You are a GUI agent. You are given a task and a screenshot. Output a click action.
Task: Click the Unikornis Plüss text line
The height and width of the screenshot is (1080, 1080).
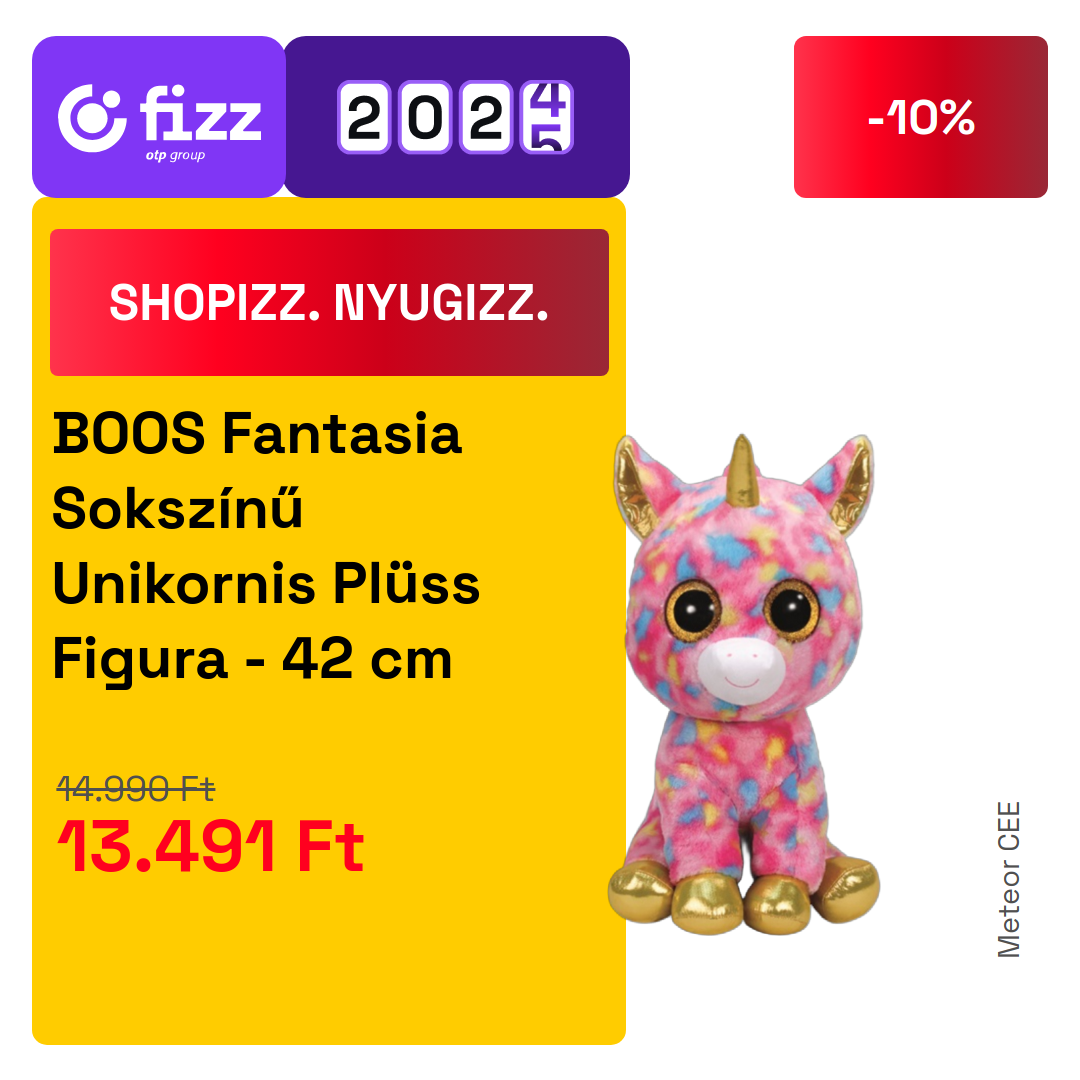pos(266,583)
